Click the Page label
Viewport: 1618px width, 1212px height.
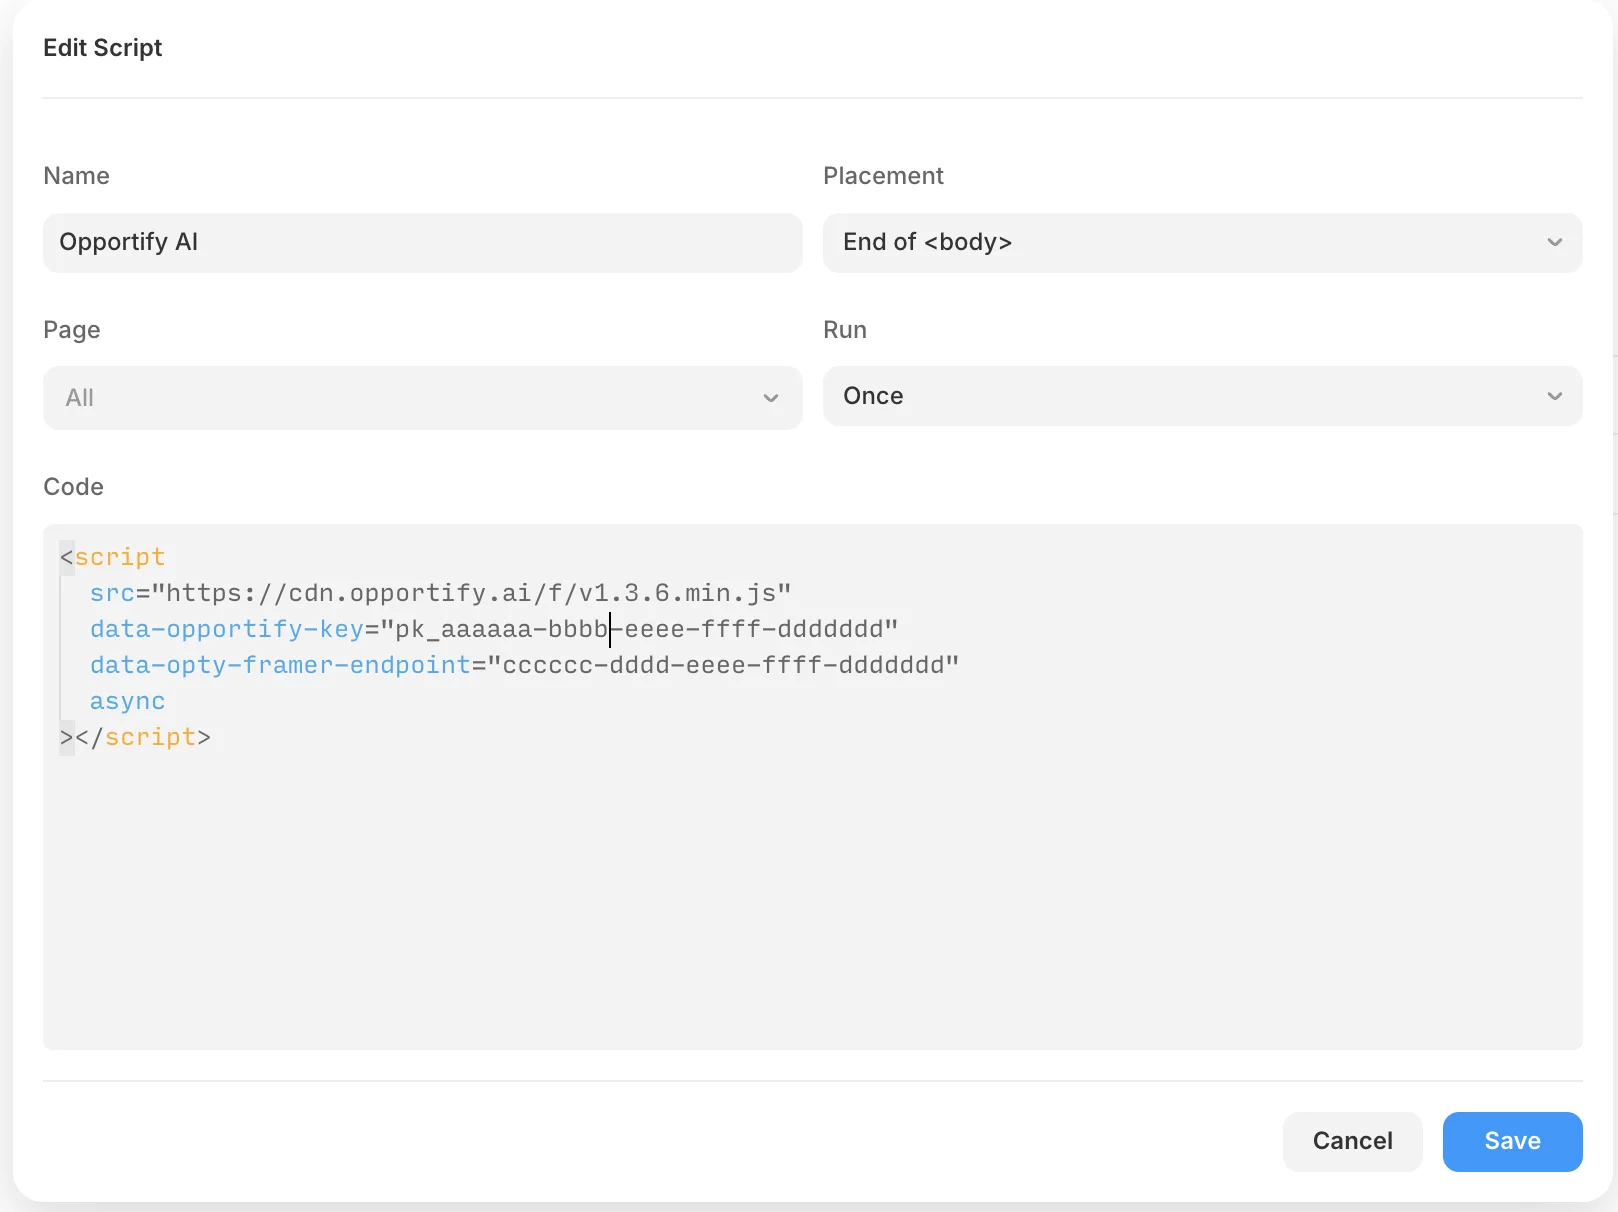71,330
